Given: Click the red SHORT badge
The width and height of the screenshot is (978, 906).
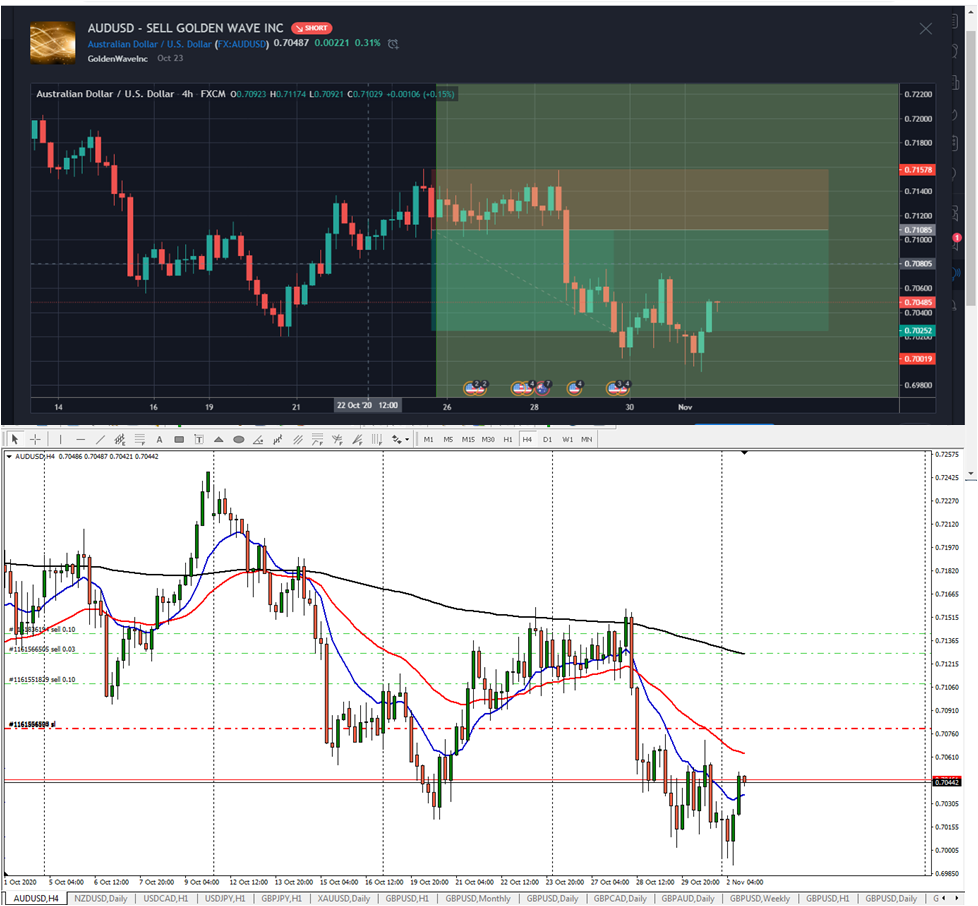Looking at the screenshot, I should (x=312, y=28).
